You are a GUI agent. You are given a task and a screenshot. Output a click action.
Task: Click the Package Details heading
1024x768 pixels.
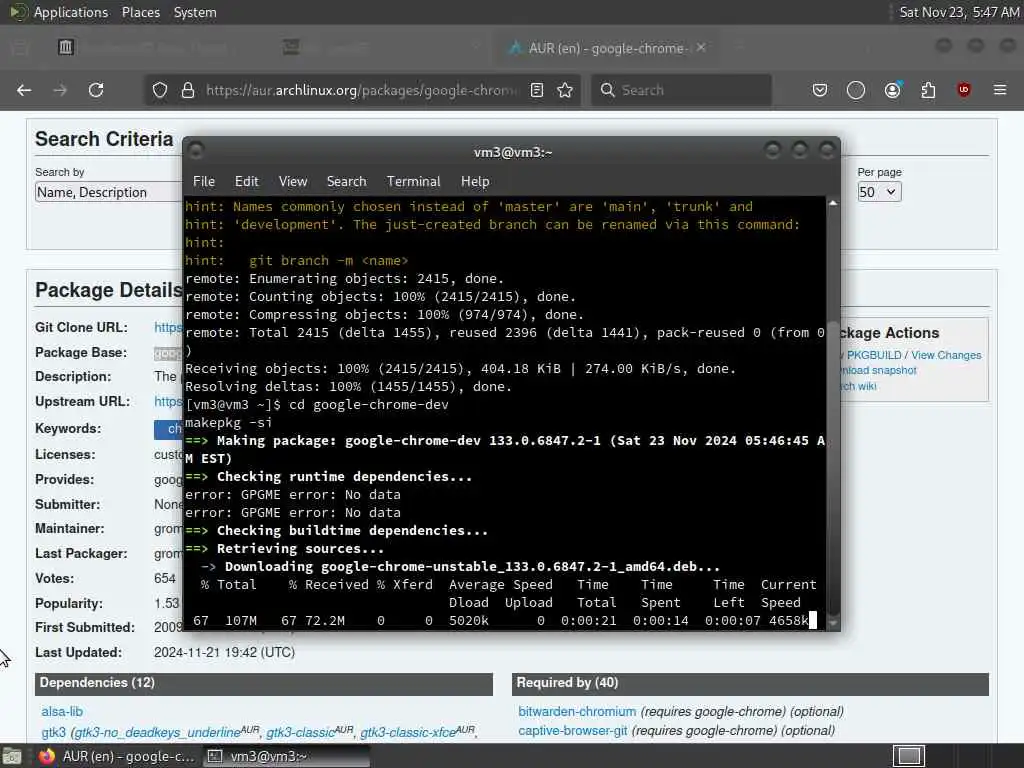pyautogui.click(x=108, y=290)
